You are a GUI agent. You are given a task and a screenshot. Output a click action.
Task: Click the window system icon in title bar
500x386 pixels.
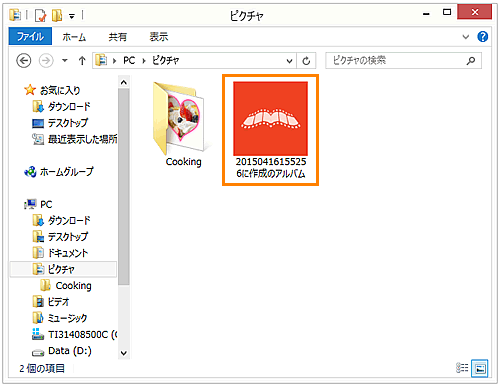click(x=15, y=15)
